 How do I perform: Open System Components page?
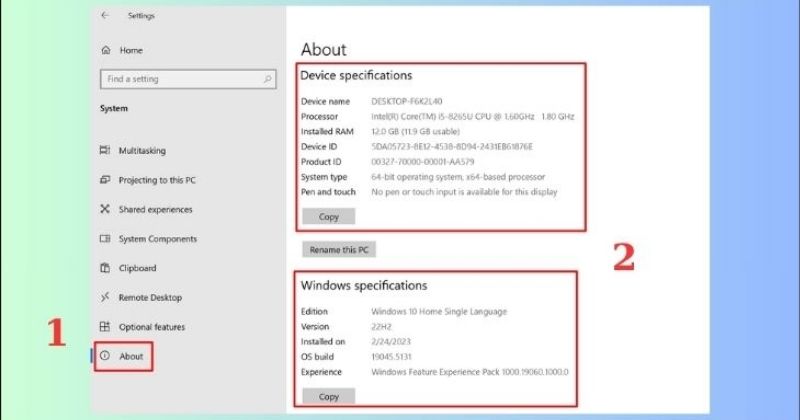(158, 239)
